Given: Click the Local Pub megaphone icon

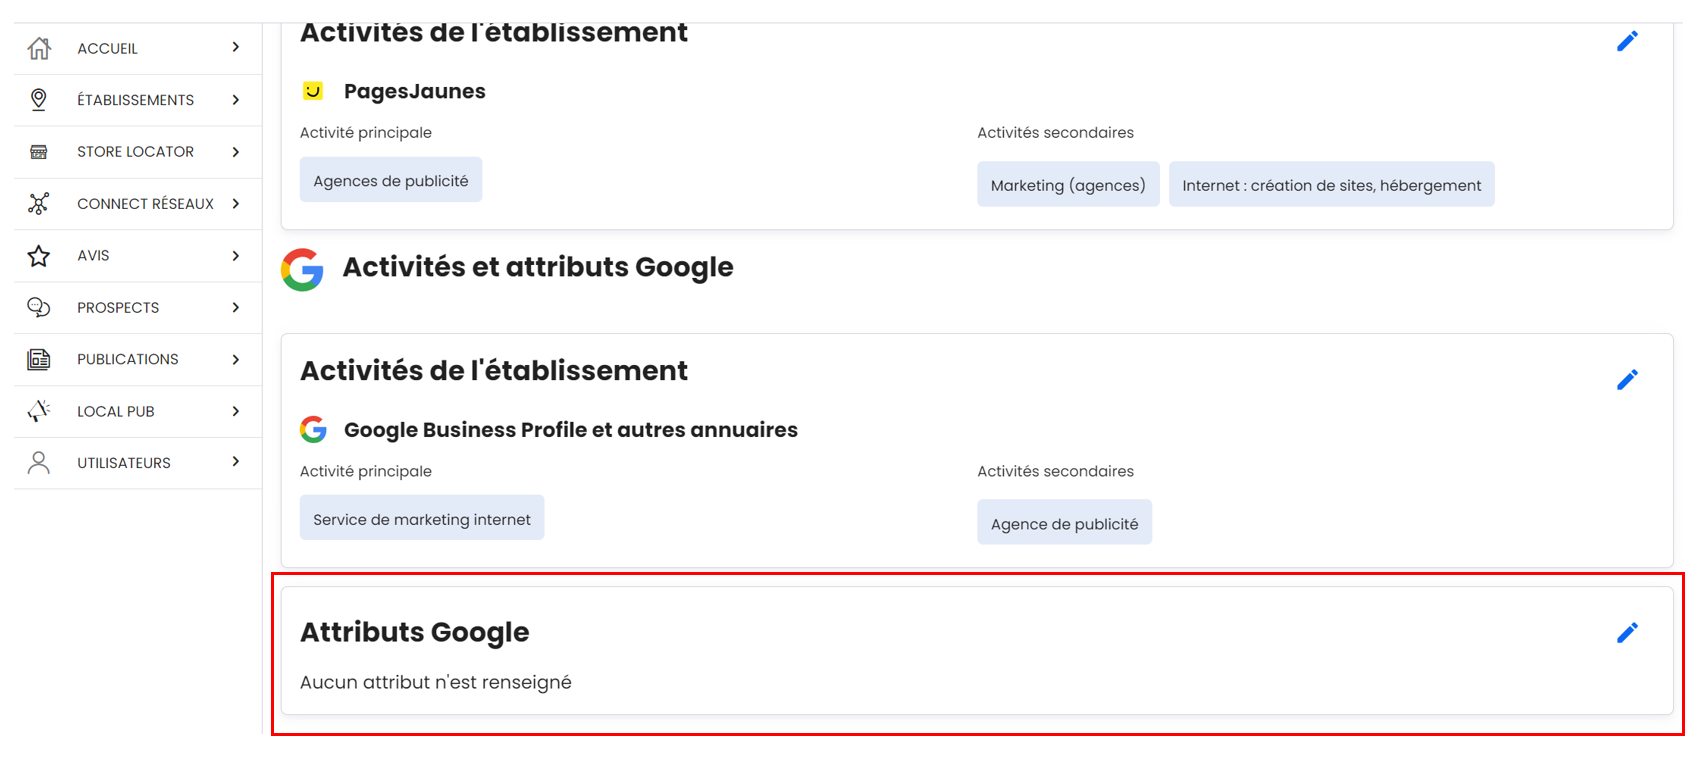Looking at the screenshot, I should pyautogui.click(x=39, y=411).
